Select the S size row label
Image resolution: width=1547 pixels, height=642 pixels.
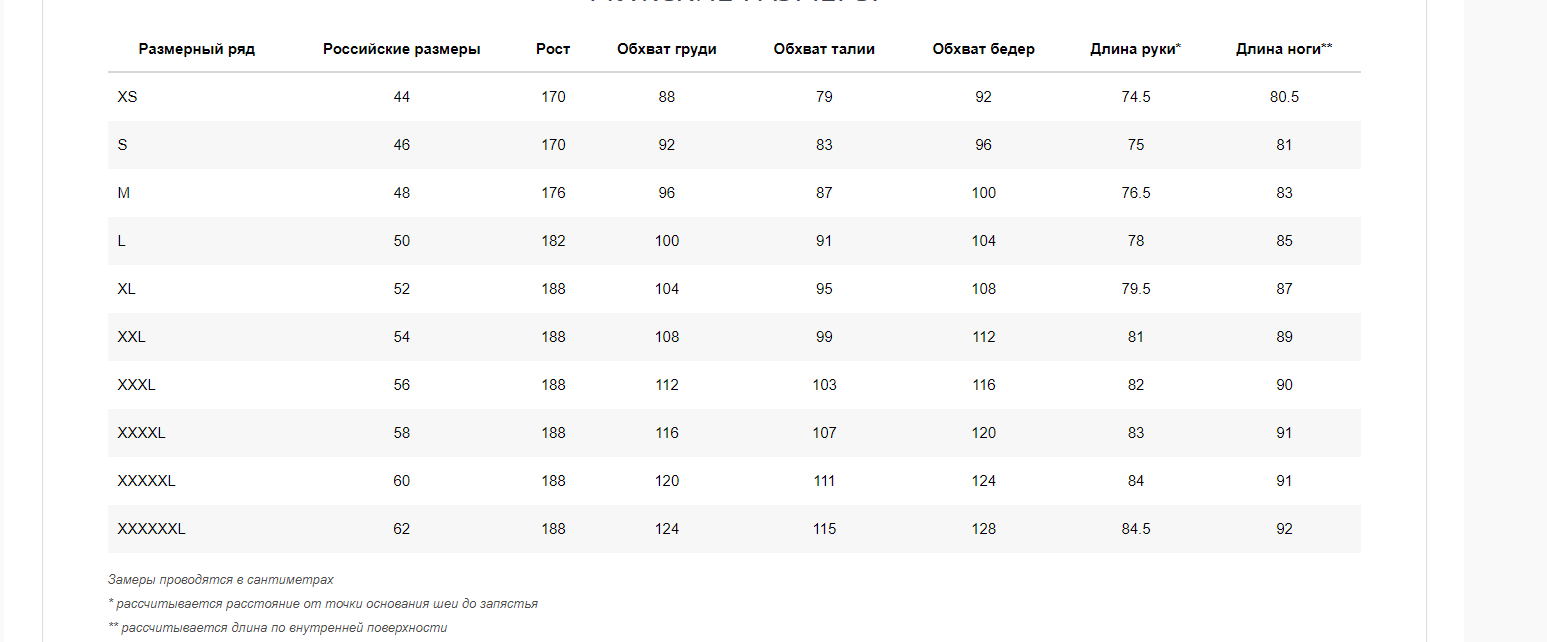click(x=123, y=145)
